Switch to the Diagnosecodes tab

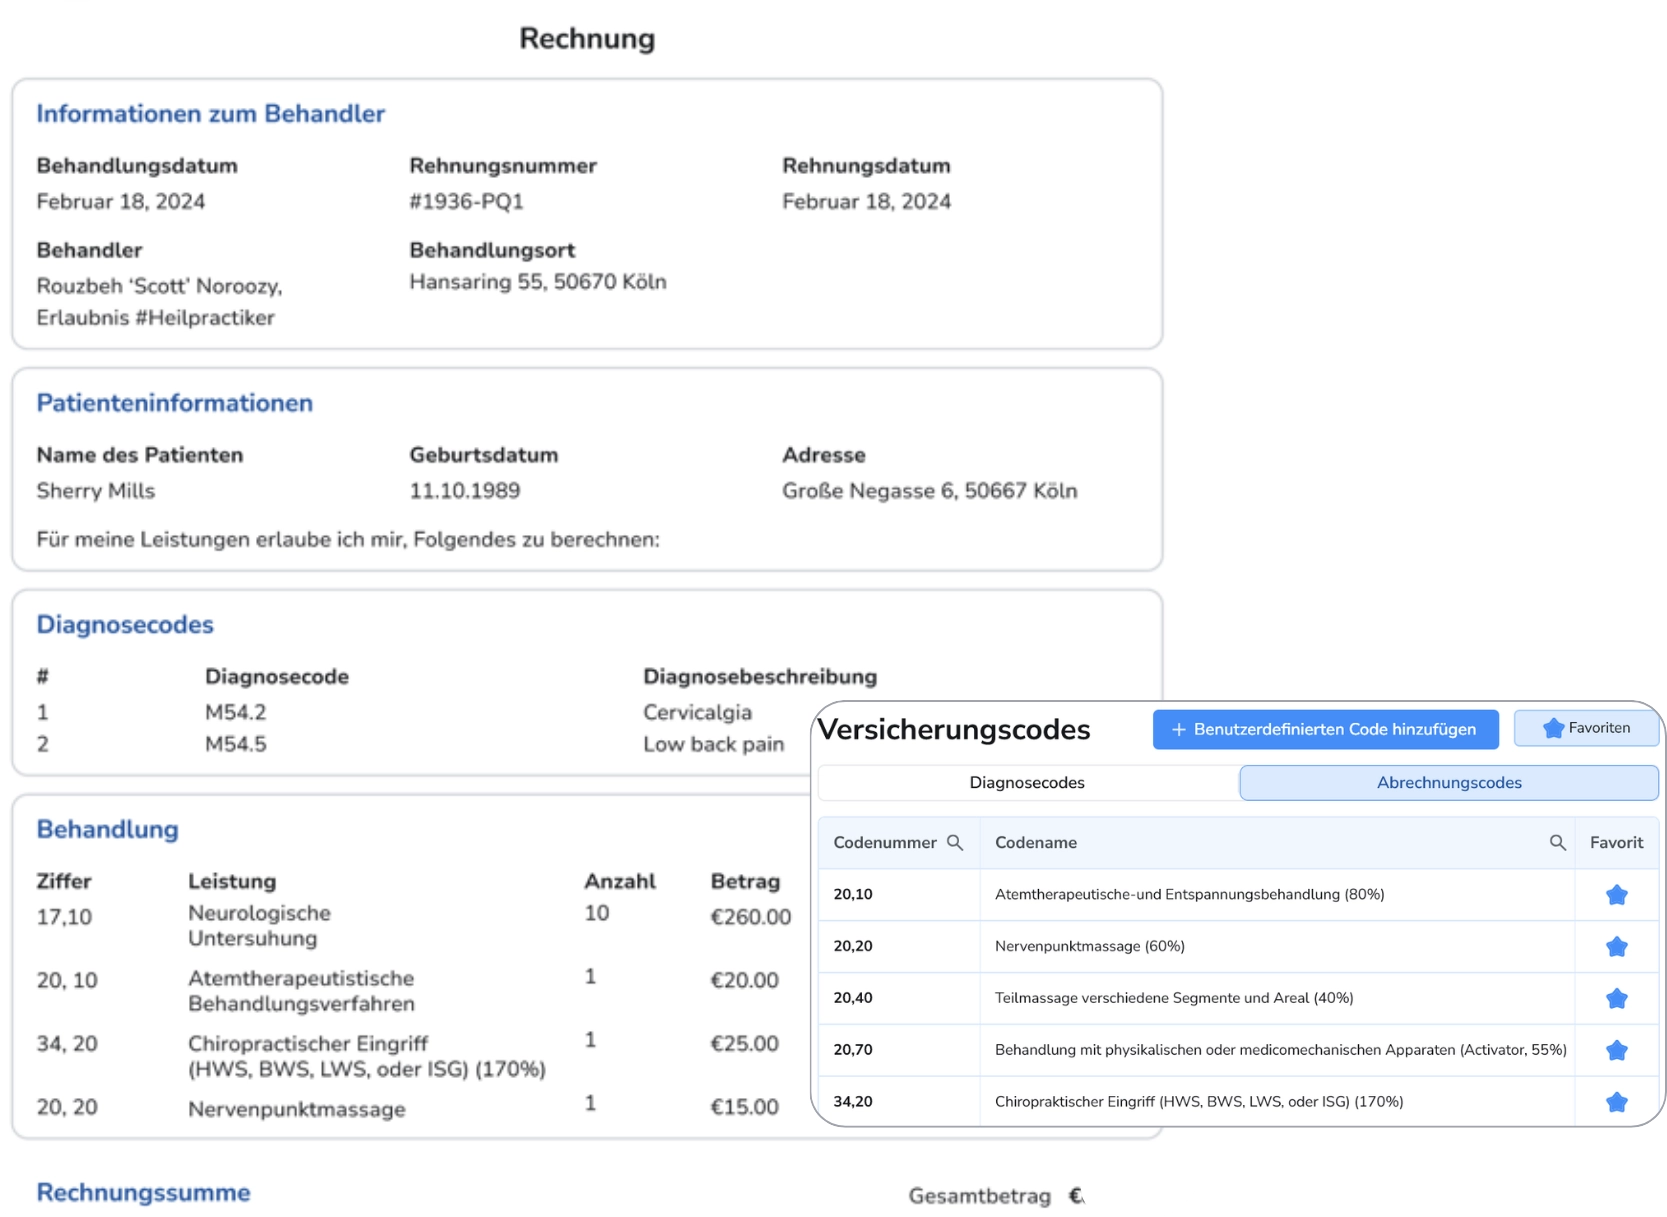pos(1025,783)
